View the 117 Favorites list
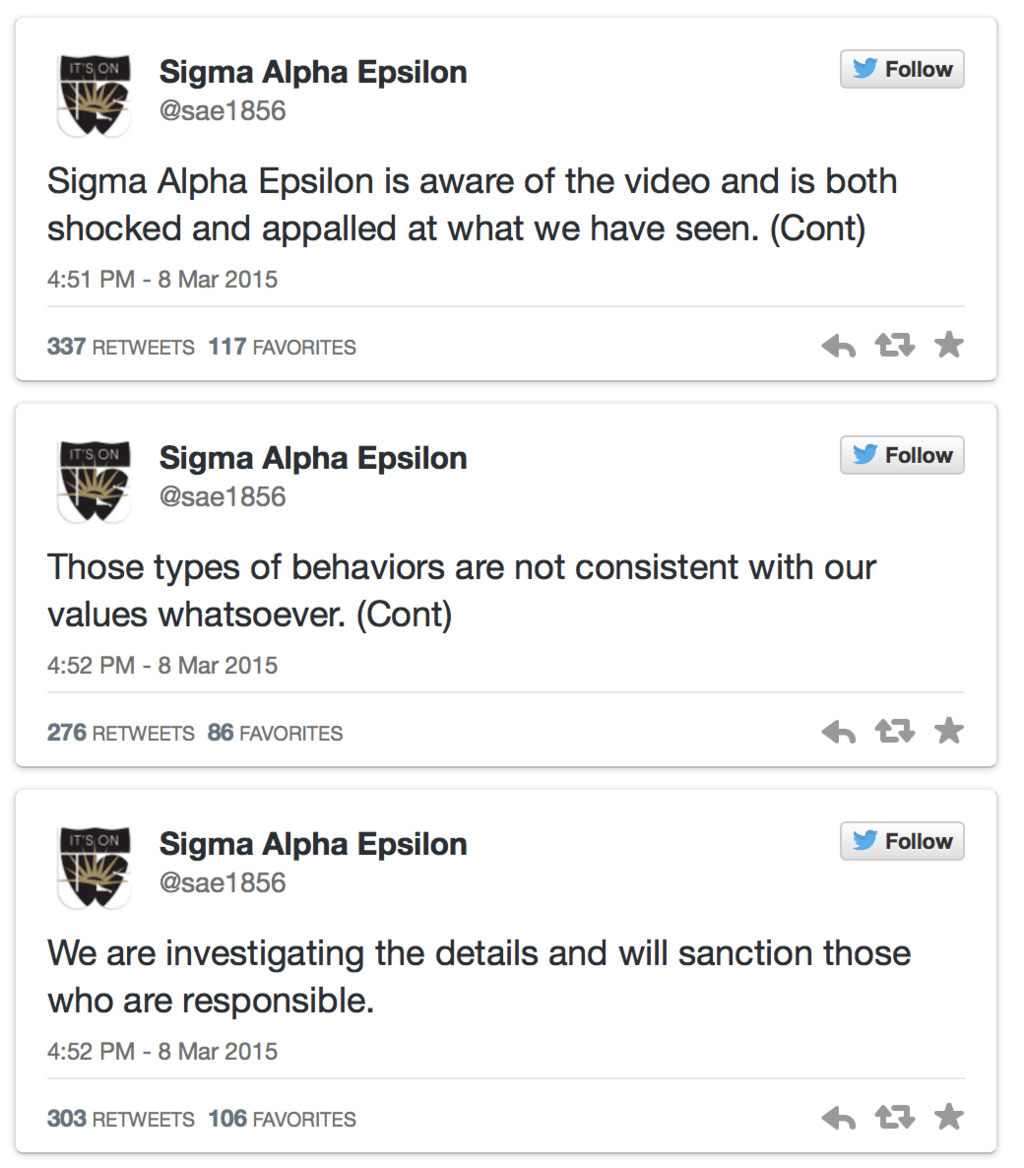1024x1168 pixels. pos(282,348)
